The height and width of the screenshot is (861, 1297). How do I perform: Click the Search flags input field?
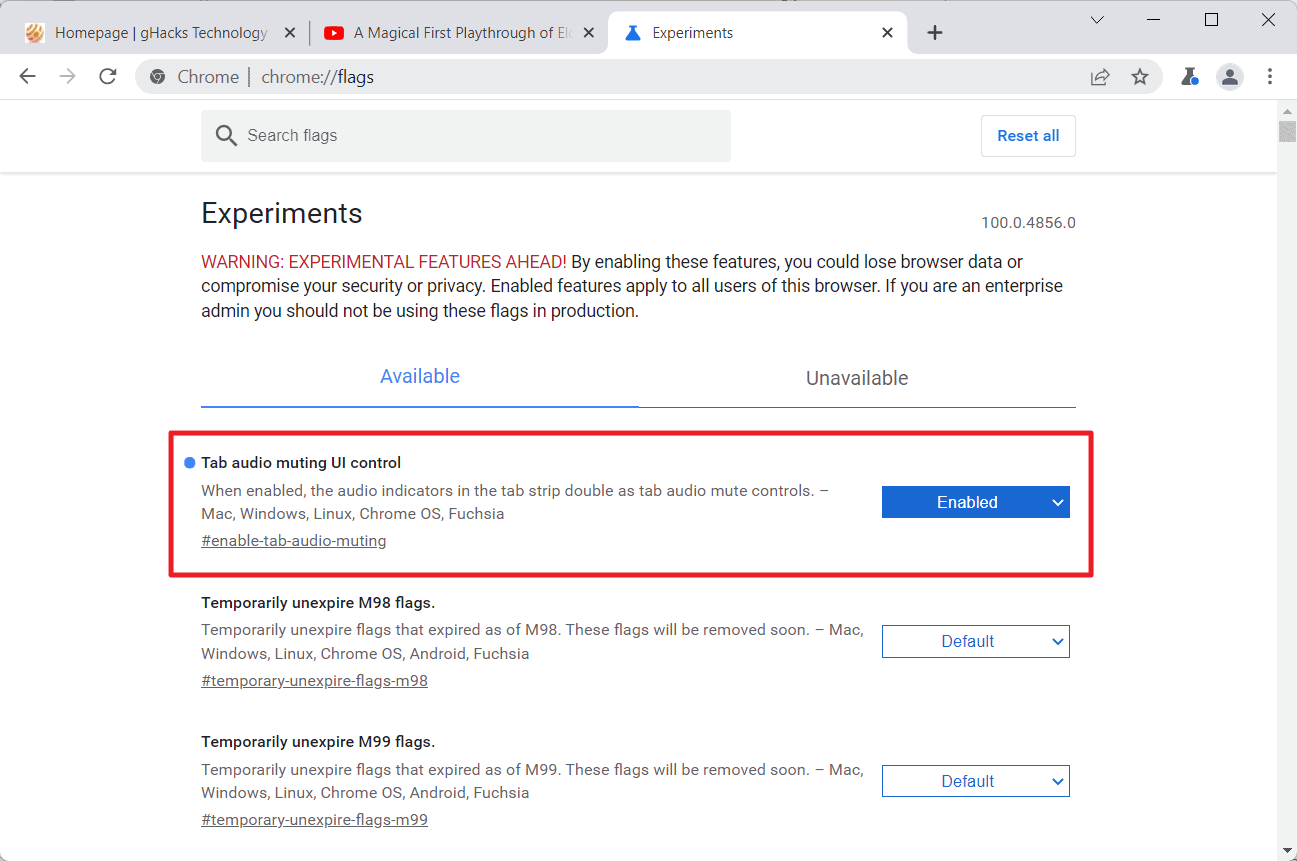point(466,136)
